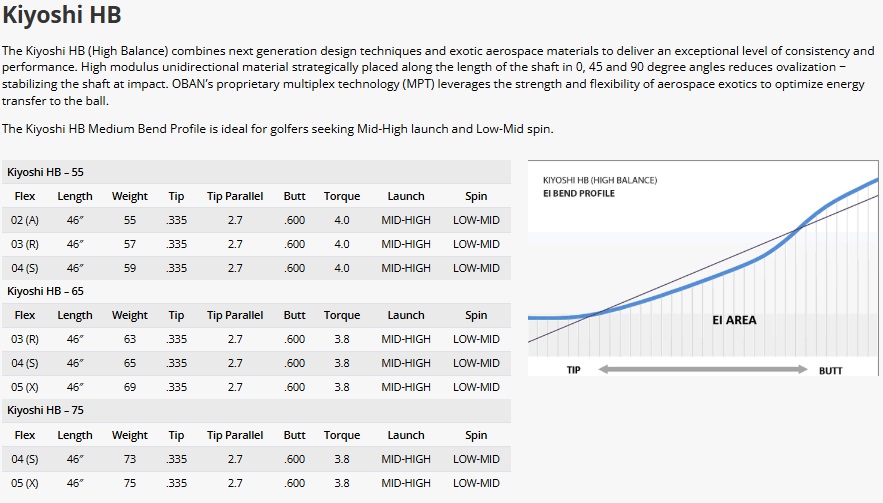
Task: Click the paragraph mentioning OBAN's multiplex technology
Action: pyautogui.click(x=438, y=76)
